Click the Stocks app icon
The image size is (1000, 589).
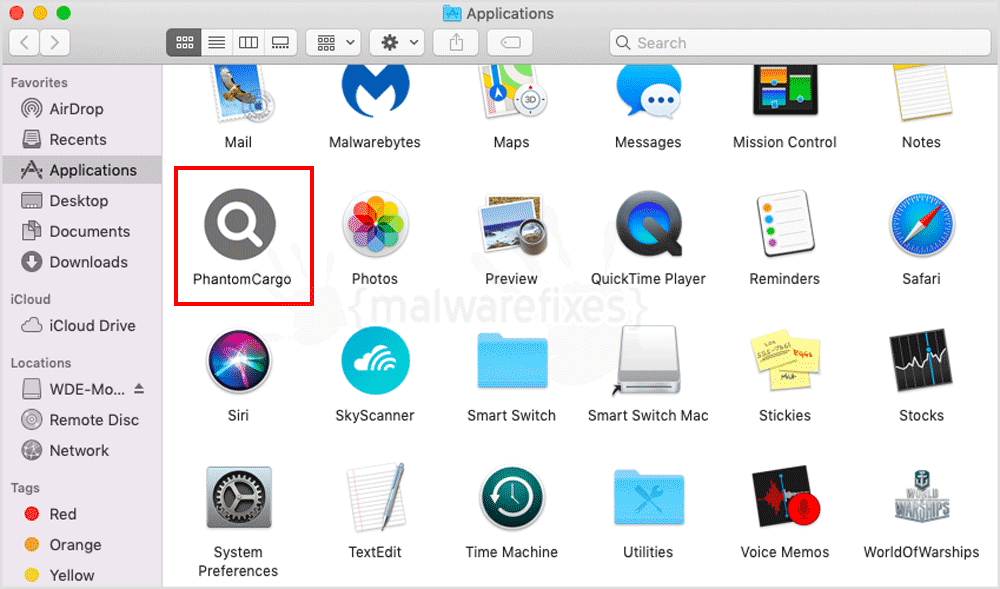point(922,361)
